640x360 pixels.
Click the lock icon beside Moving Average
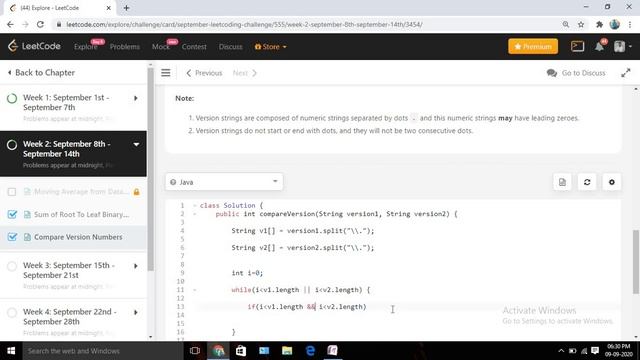point(136,192)
